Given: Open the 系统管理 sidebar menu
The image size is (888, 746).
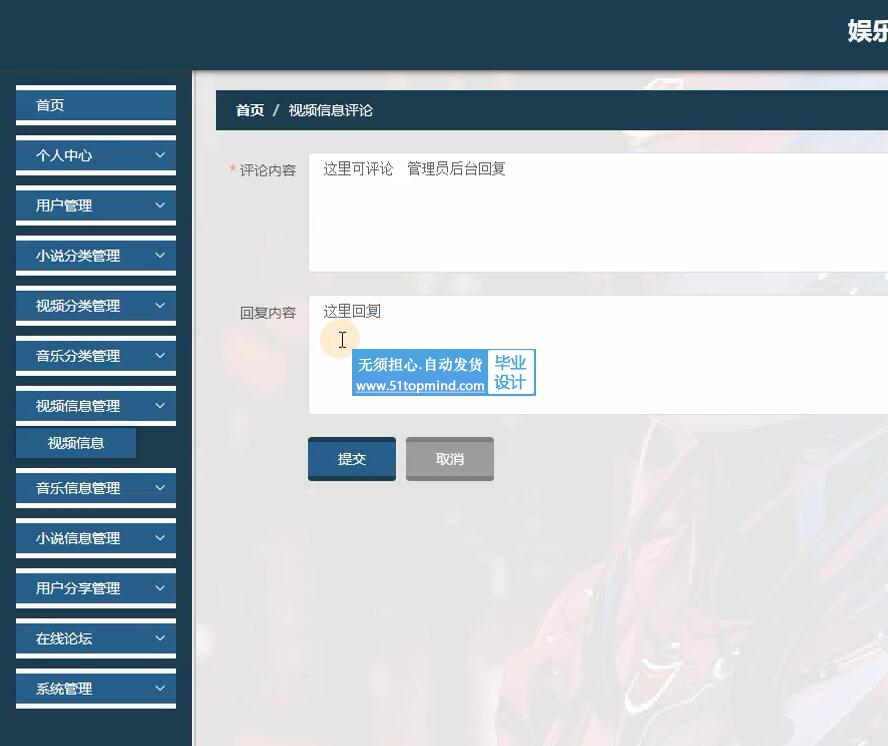Looking at the screenshot, I should 96,689.
